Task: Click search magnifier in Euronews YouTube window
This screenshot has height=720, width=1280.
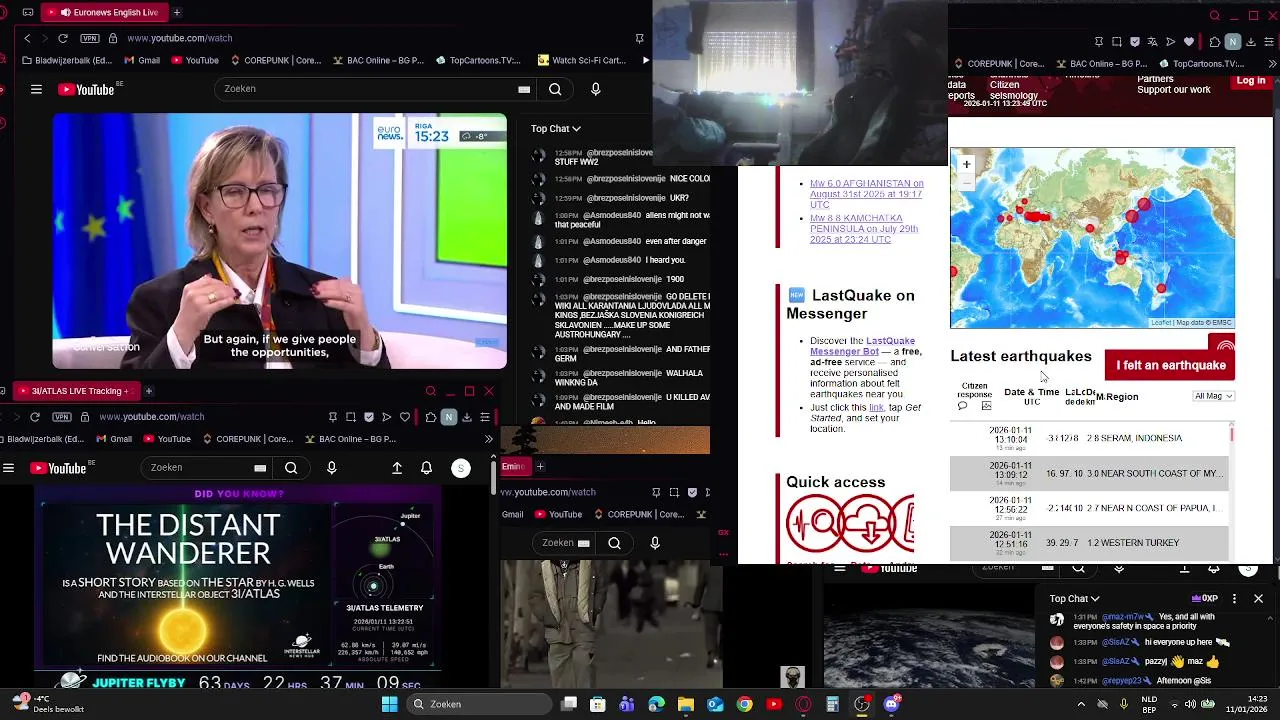Action: click(x=555, y=89)
